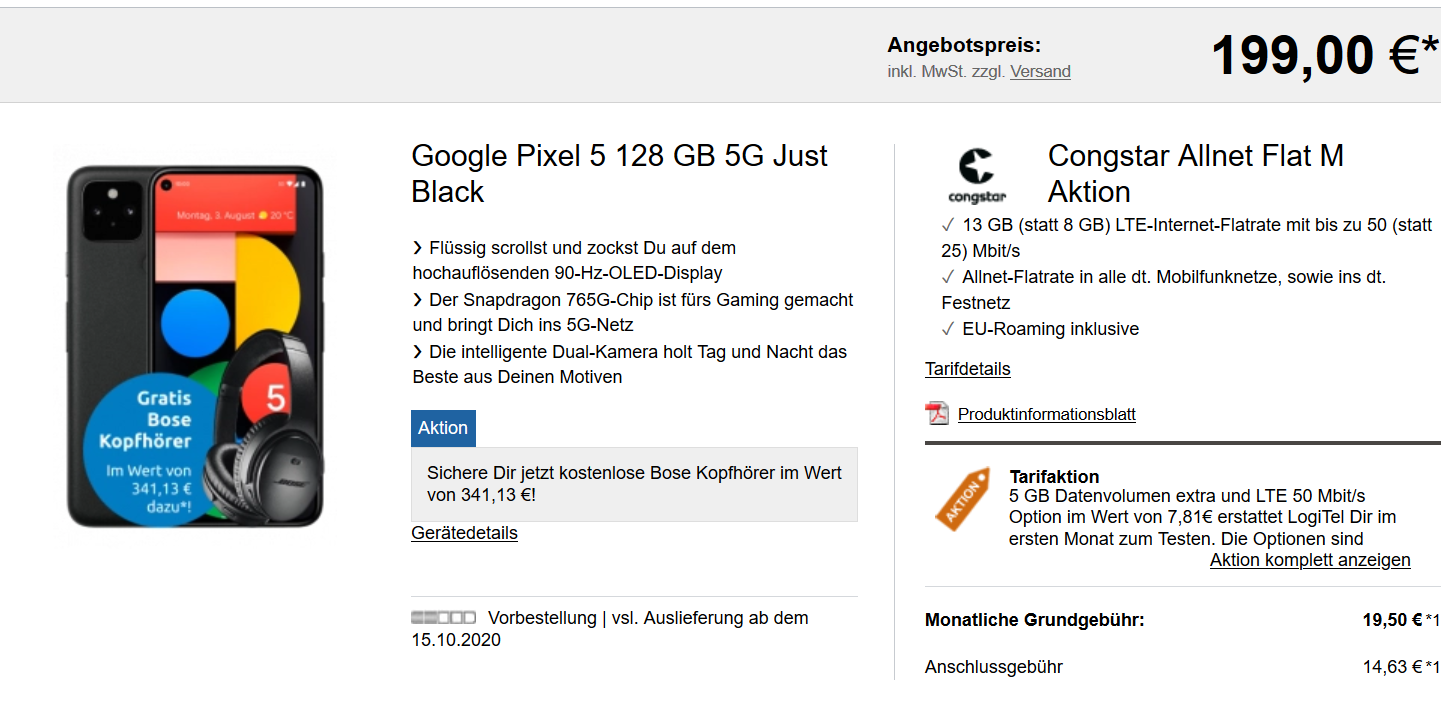Open the Produktinformationsblatt document link
Screen dimensions: 1441x704
(1046, 414)
